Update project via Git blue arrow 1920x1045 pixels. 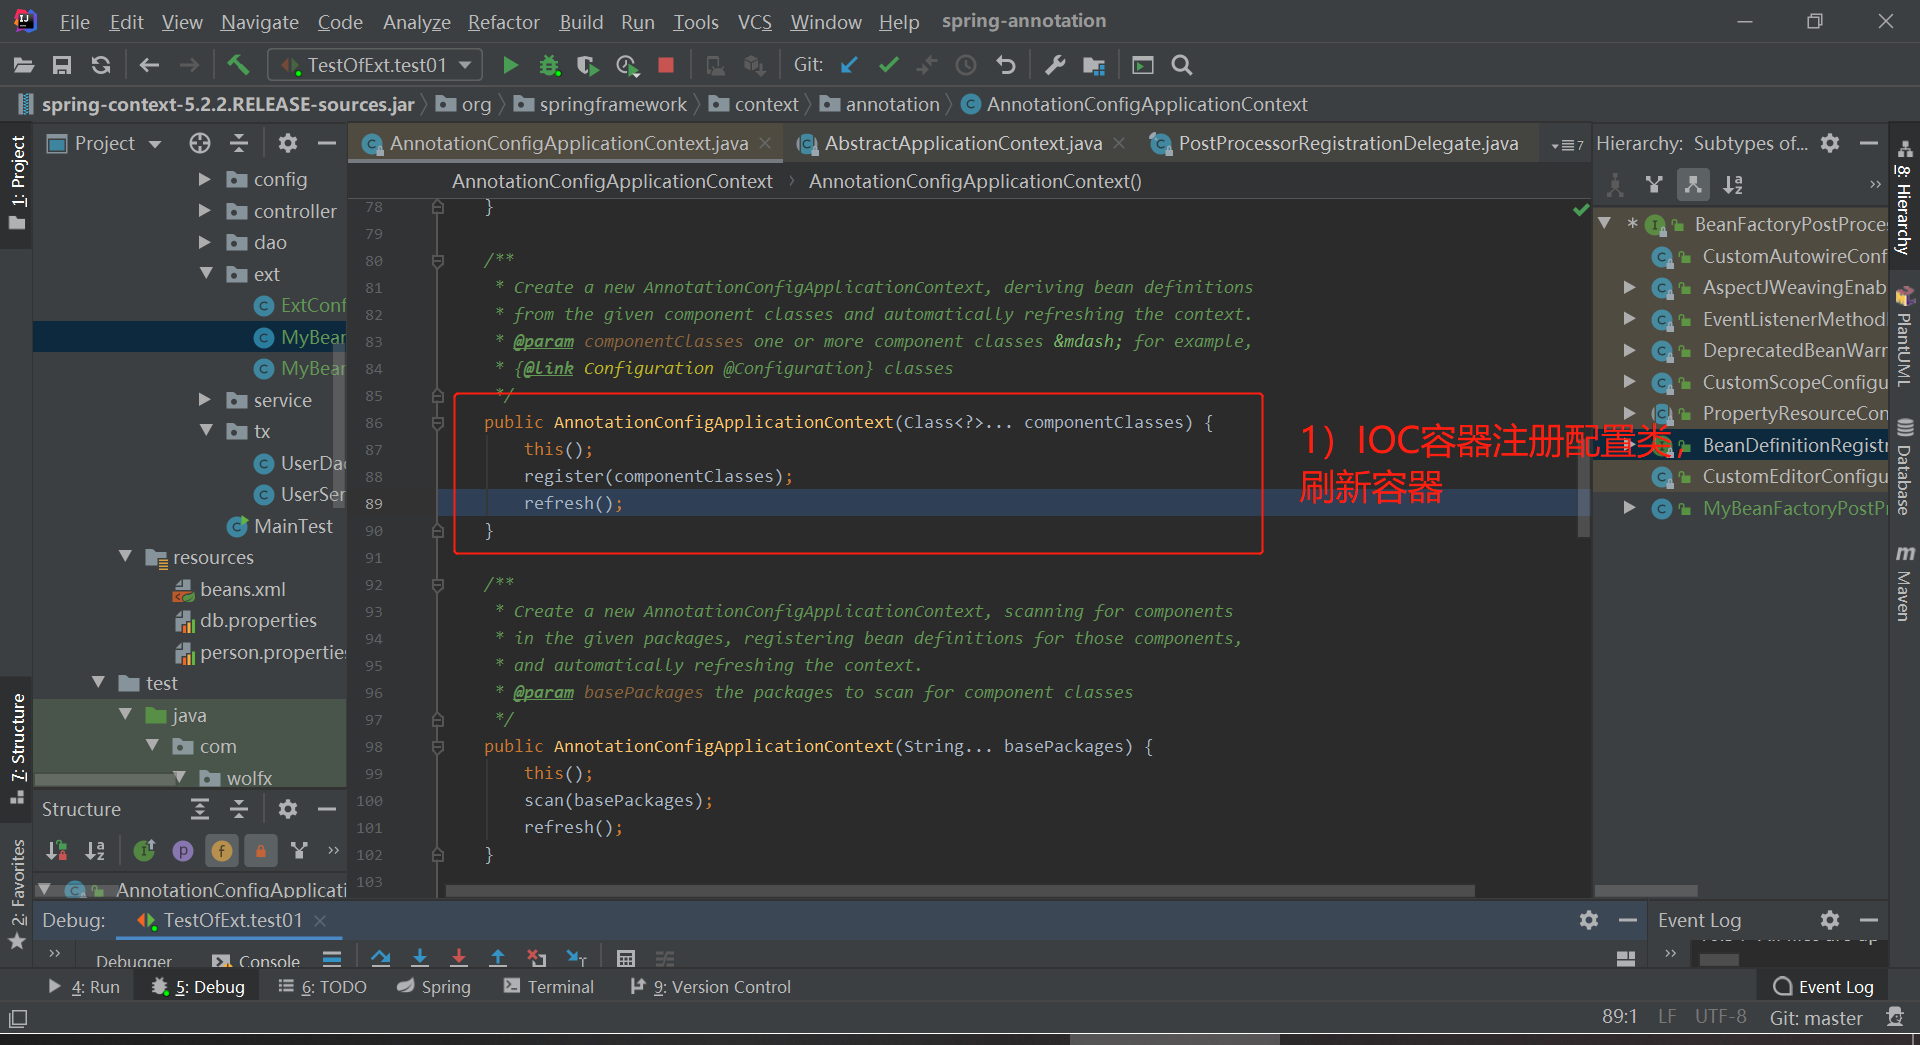[x=850, y=65]
